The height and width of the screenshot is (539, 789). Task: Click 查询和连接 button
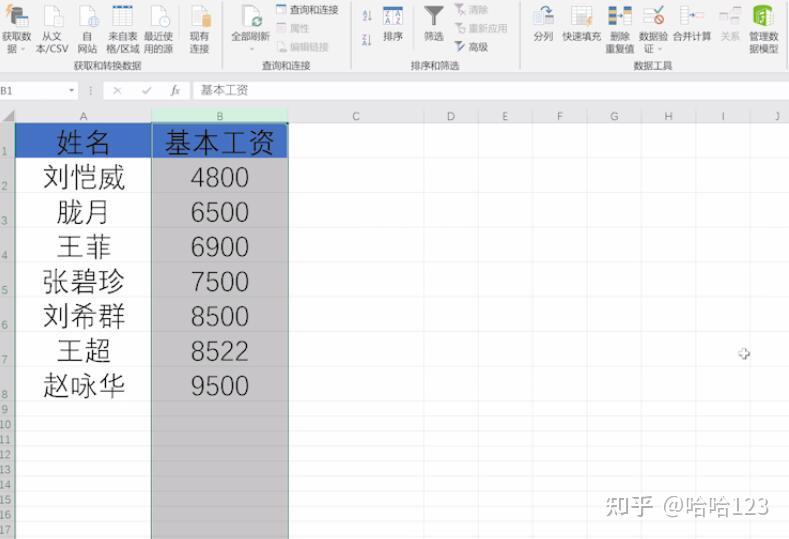click(307, 10)
